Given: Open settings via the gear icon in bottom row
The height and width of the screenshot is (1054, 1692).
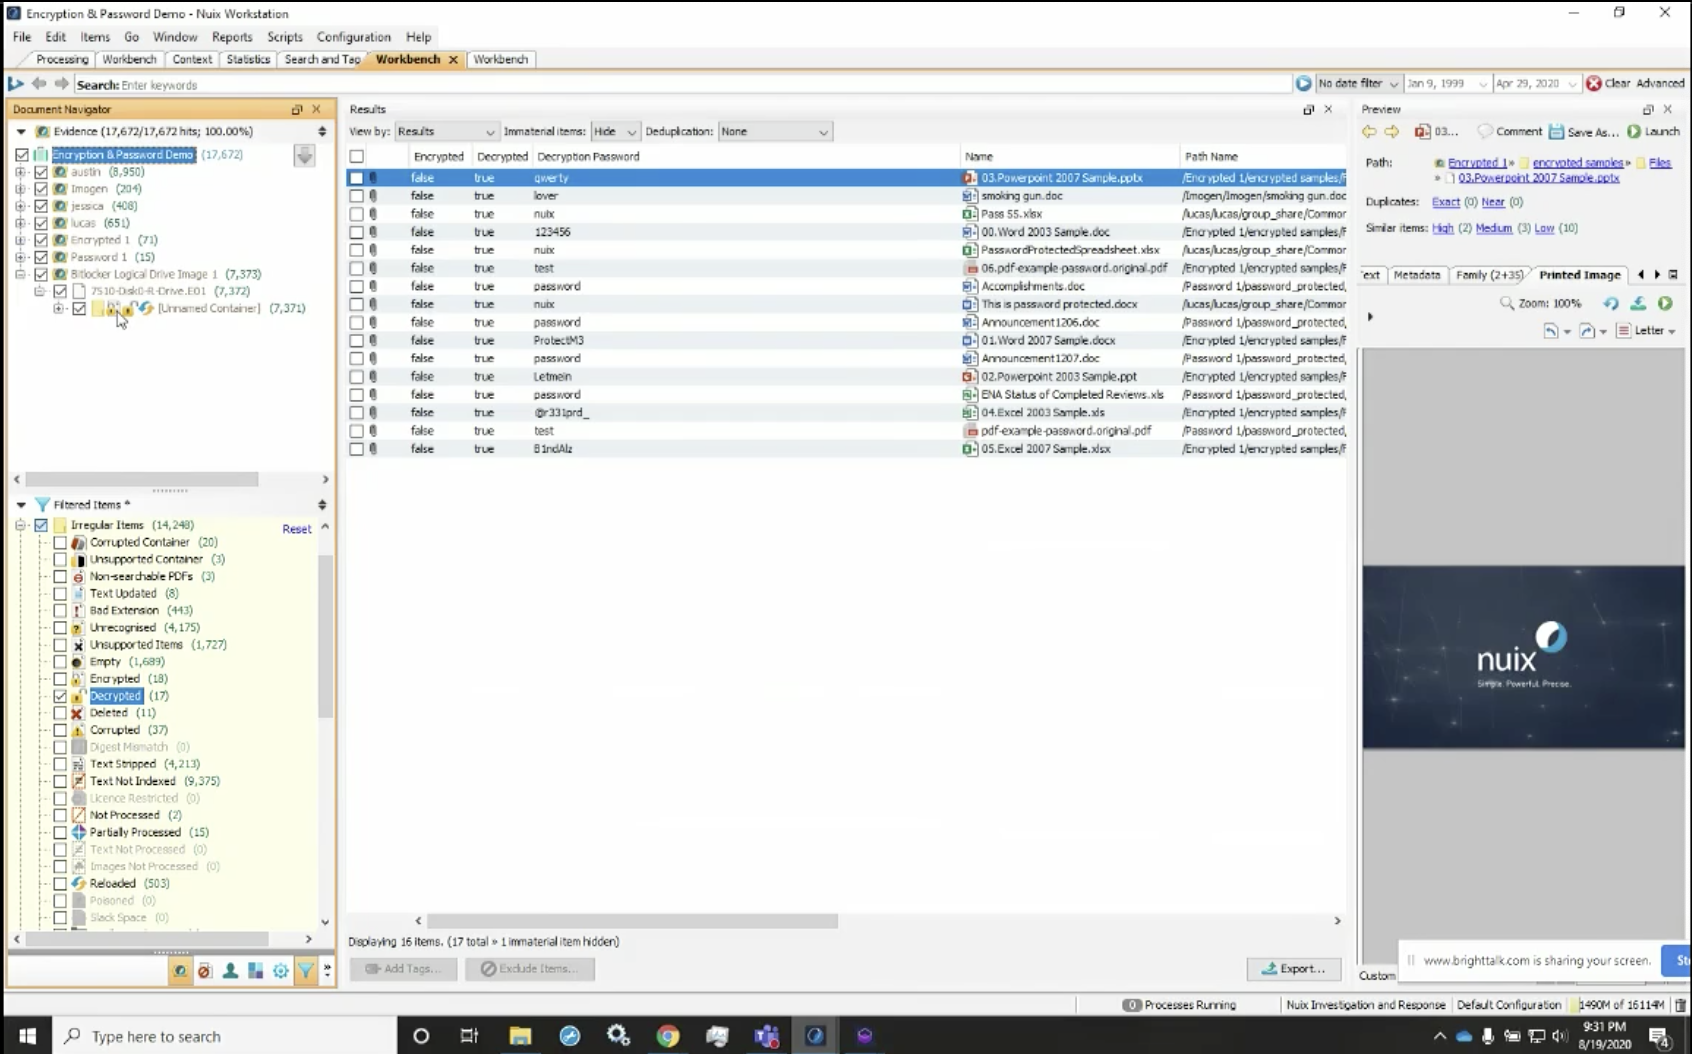Looking at the screenshot, I should coord(280,970).
